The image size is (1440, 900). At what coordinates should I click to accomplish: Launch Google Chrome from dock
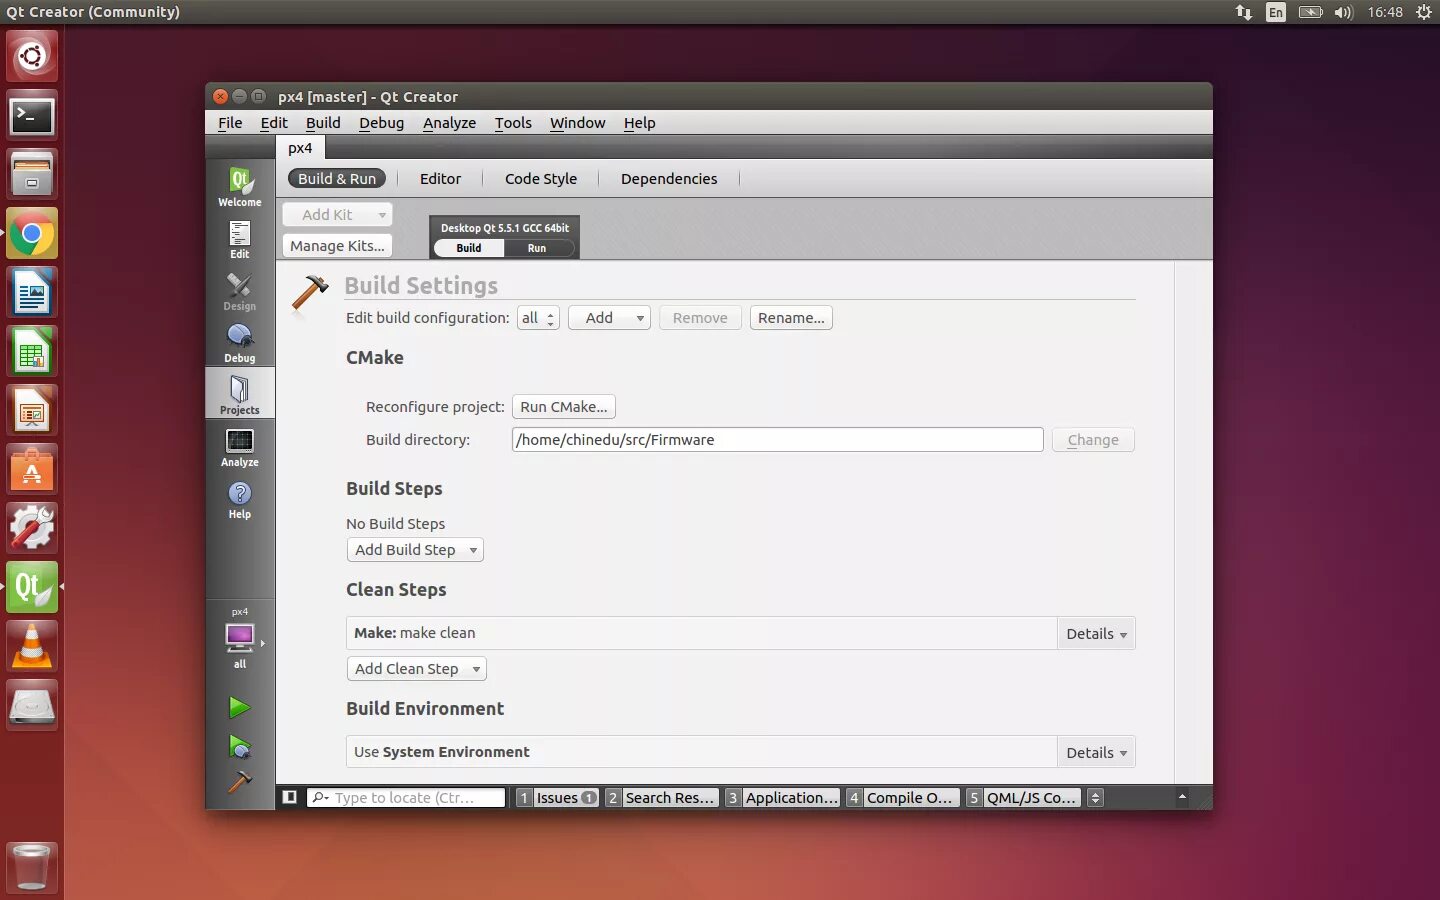pos(32,234)
